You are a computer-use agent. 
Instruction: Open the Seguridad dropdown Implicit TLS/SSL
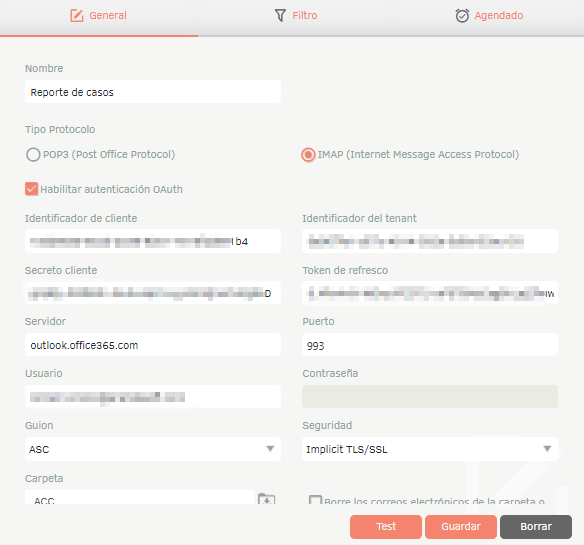coord(430,449)
